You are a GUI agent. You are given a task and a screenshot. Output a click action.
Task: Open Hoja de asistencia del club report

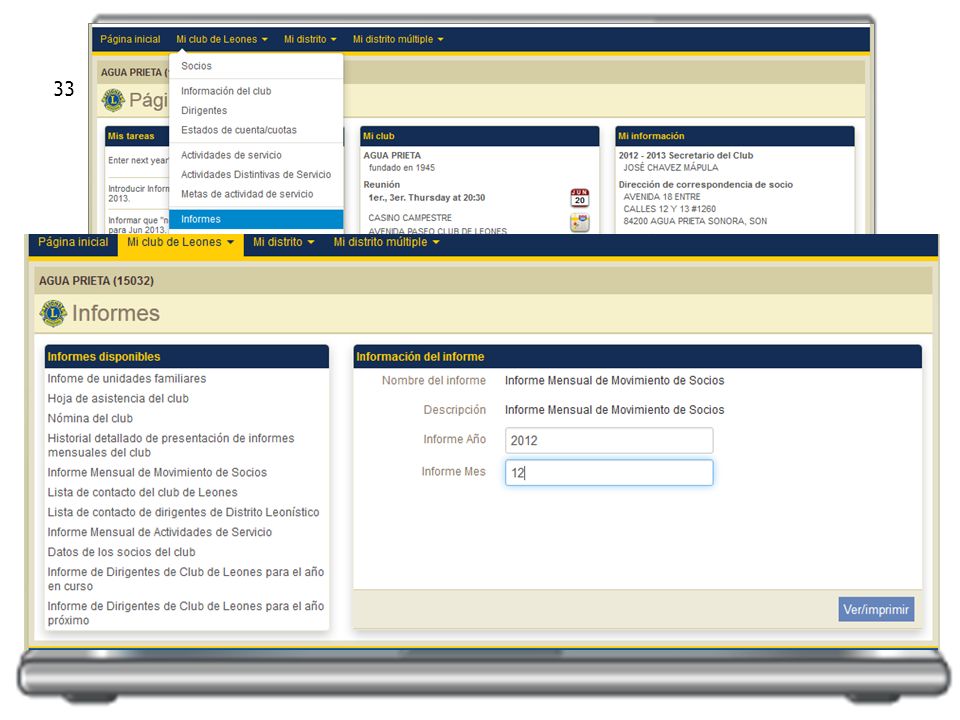[118, 399]
